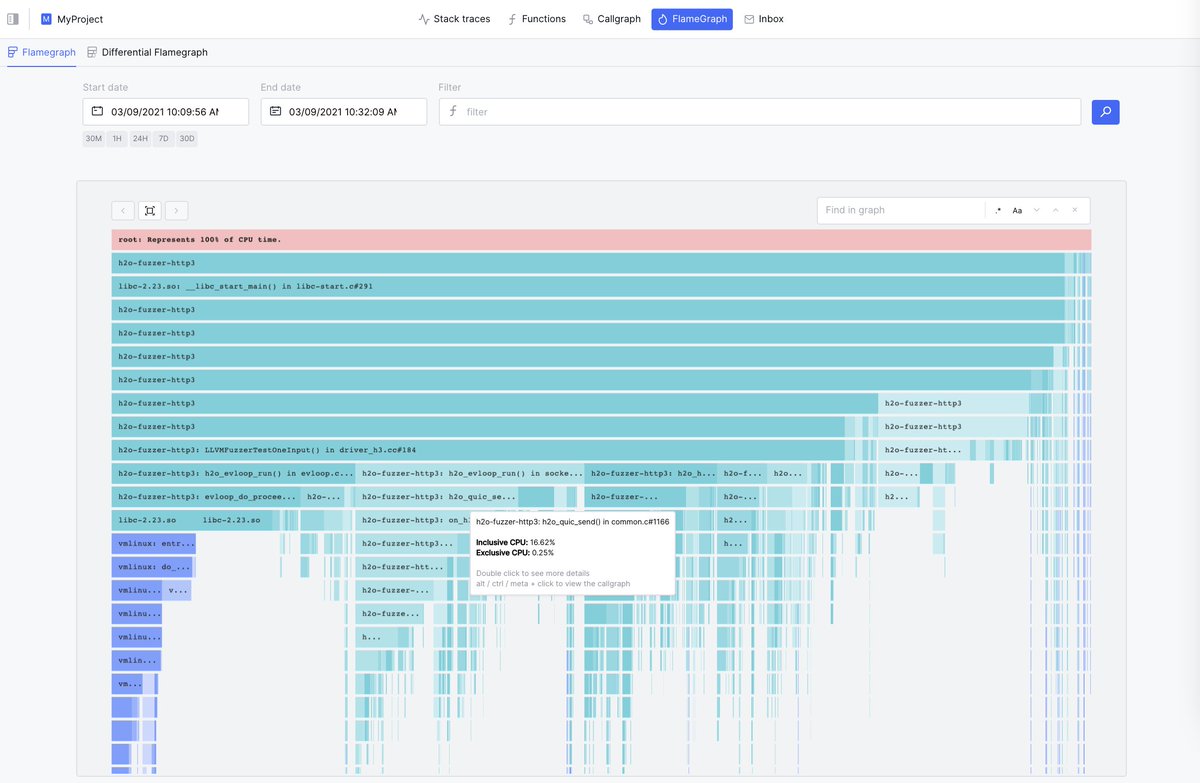Edit the Start date field

166,111
